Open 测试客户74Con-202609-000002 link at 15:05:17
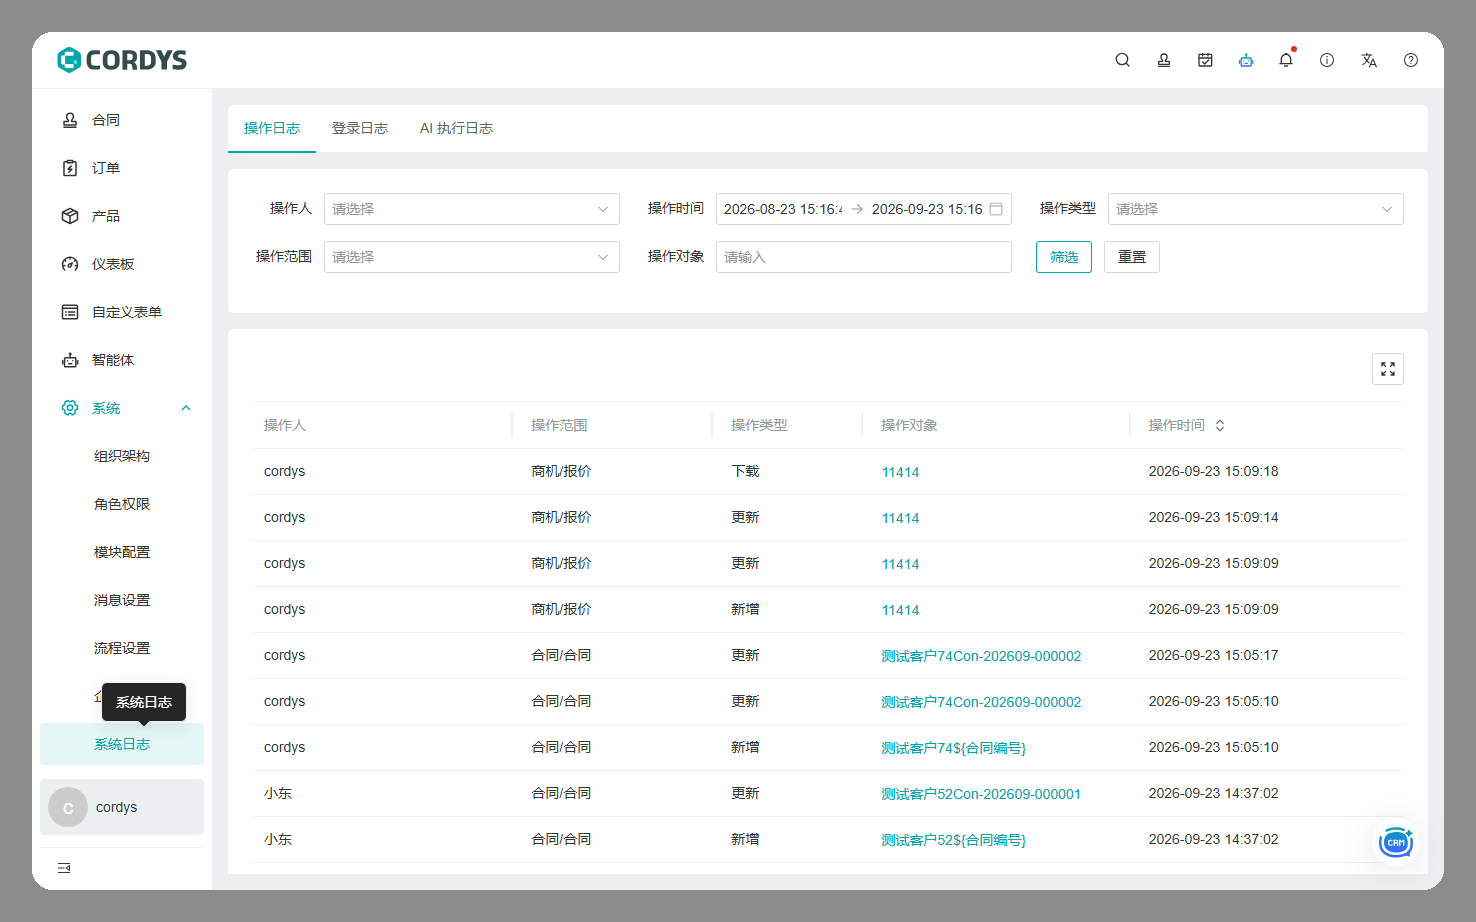 pyautogui.click(x=981, y=656)
